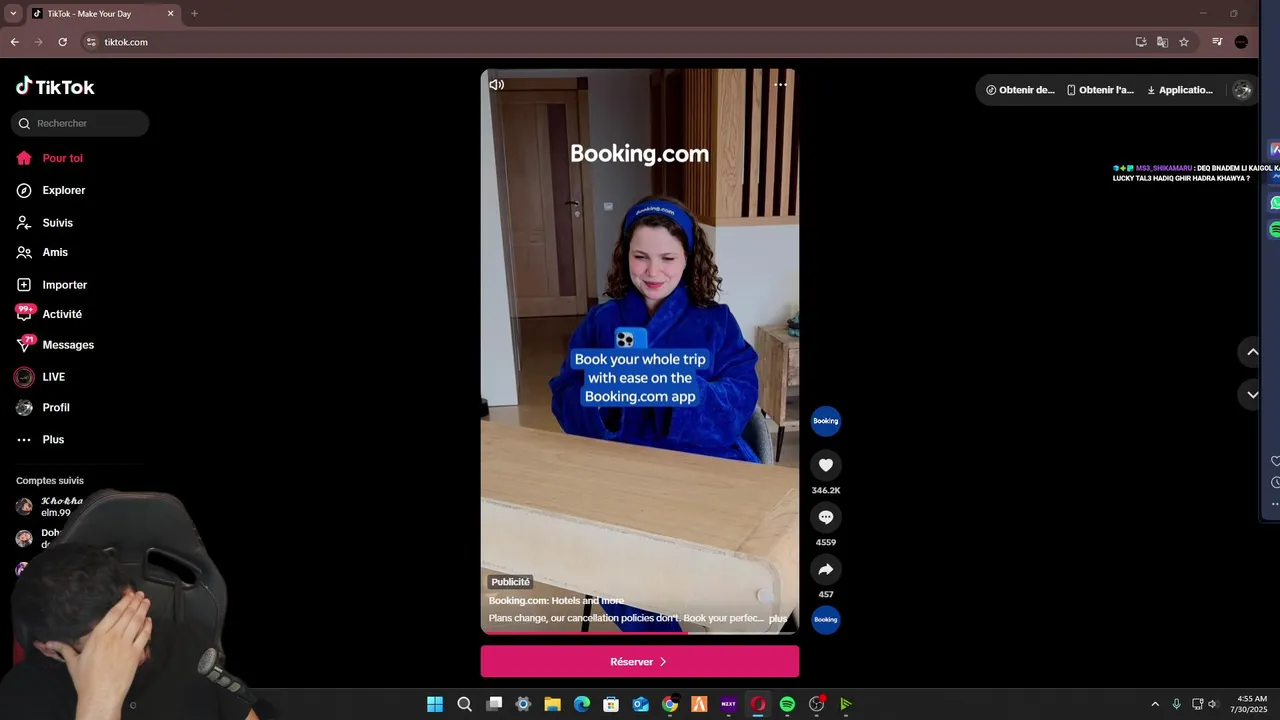The width and height of the screenshot is (1280, 720).
Task: Reload the TikTok page
Action: (x=62, y=42)
